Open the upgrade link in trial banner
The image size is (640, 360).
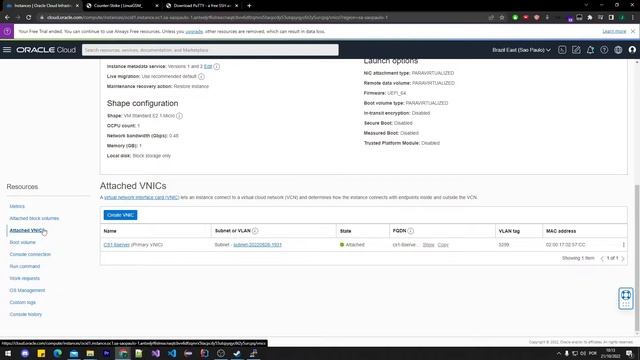194,31
